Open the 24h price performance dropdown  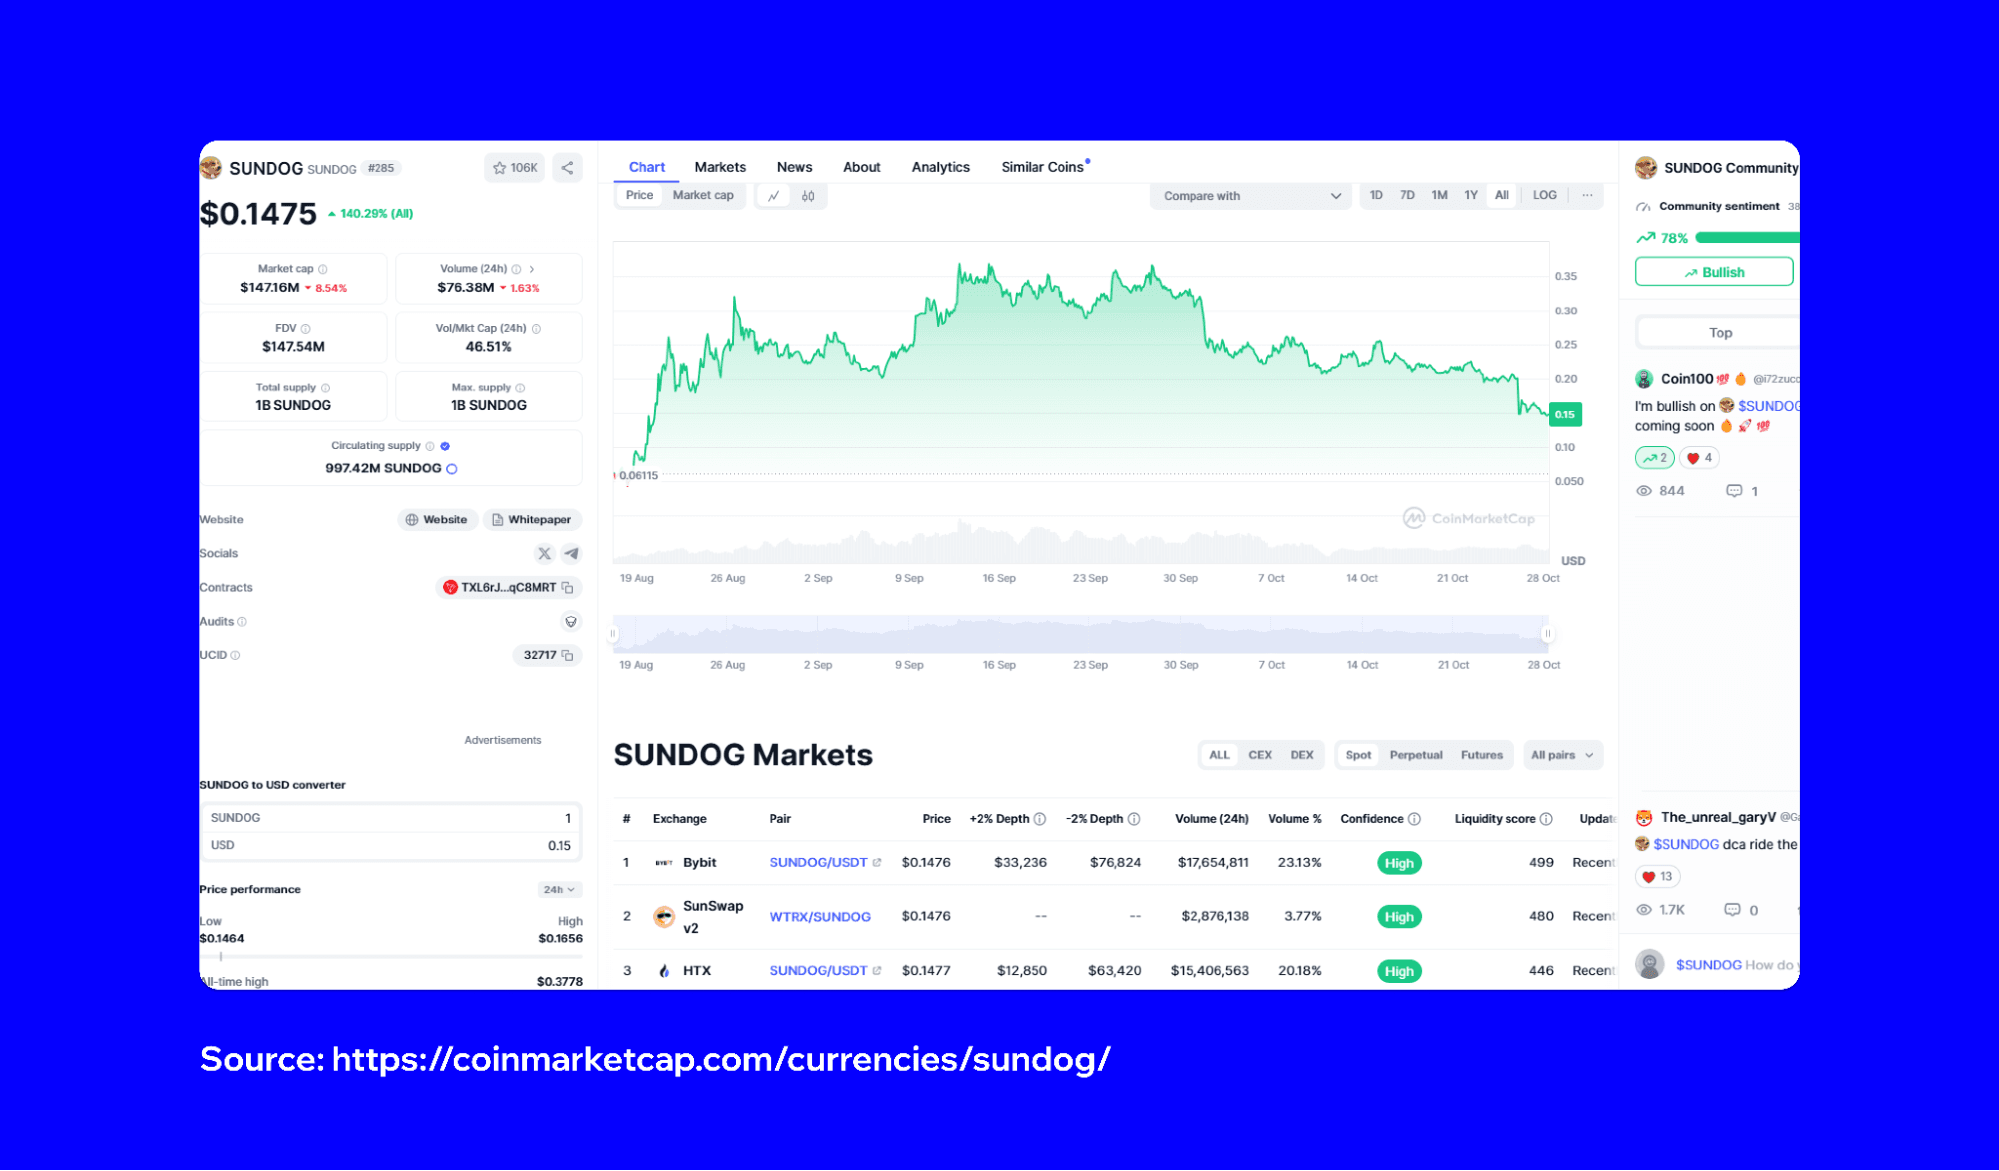[559, 890]
